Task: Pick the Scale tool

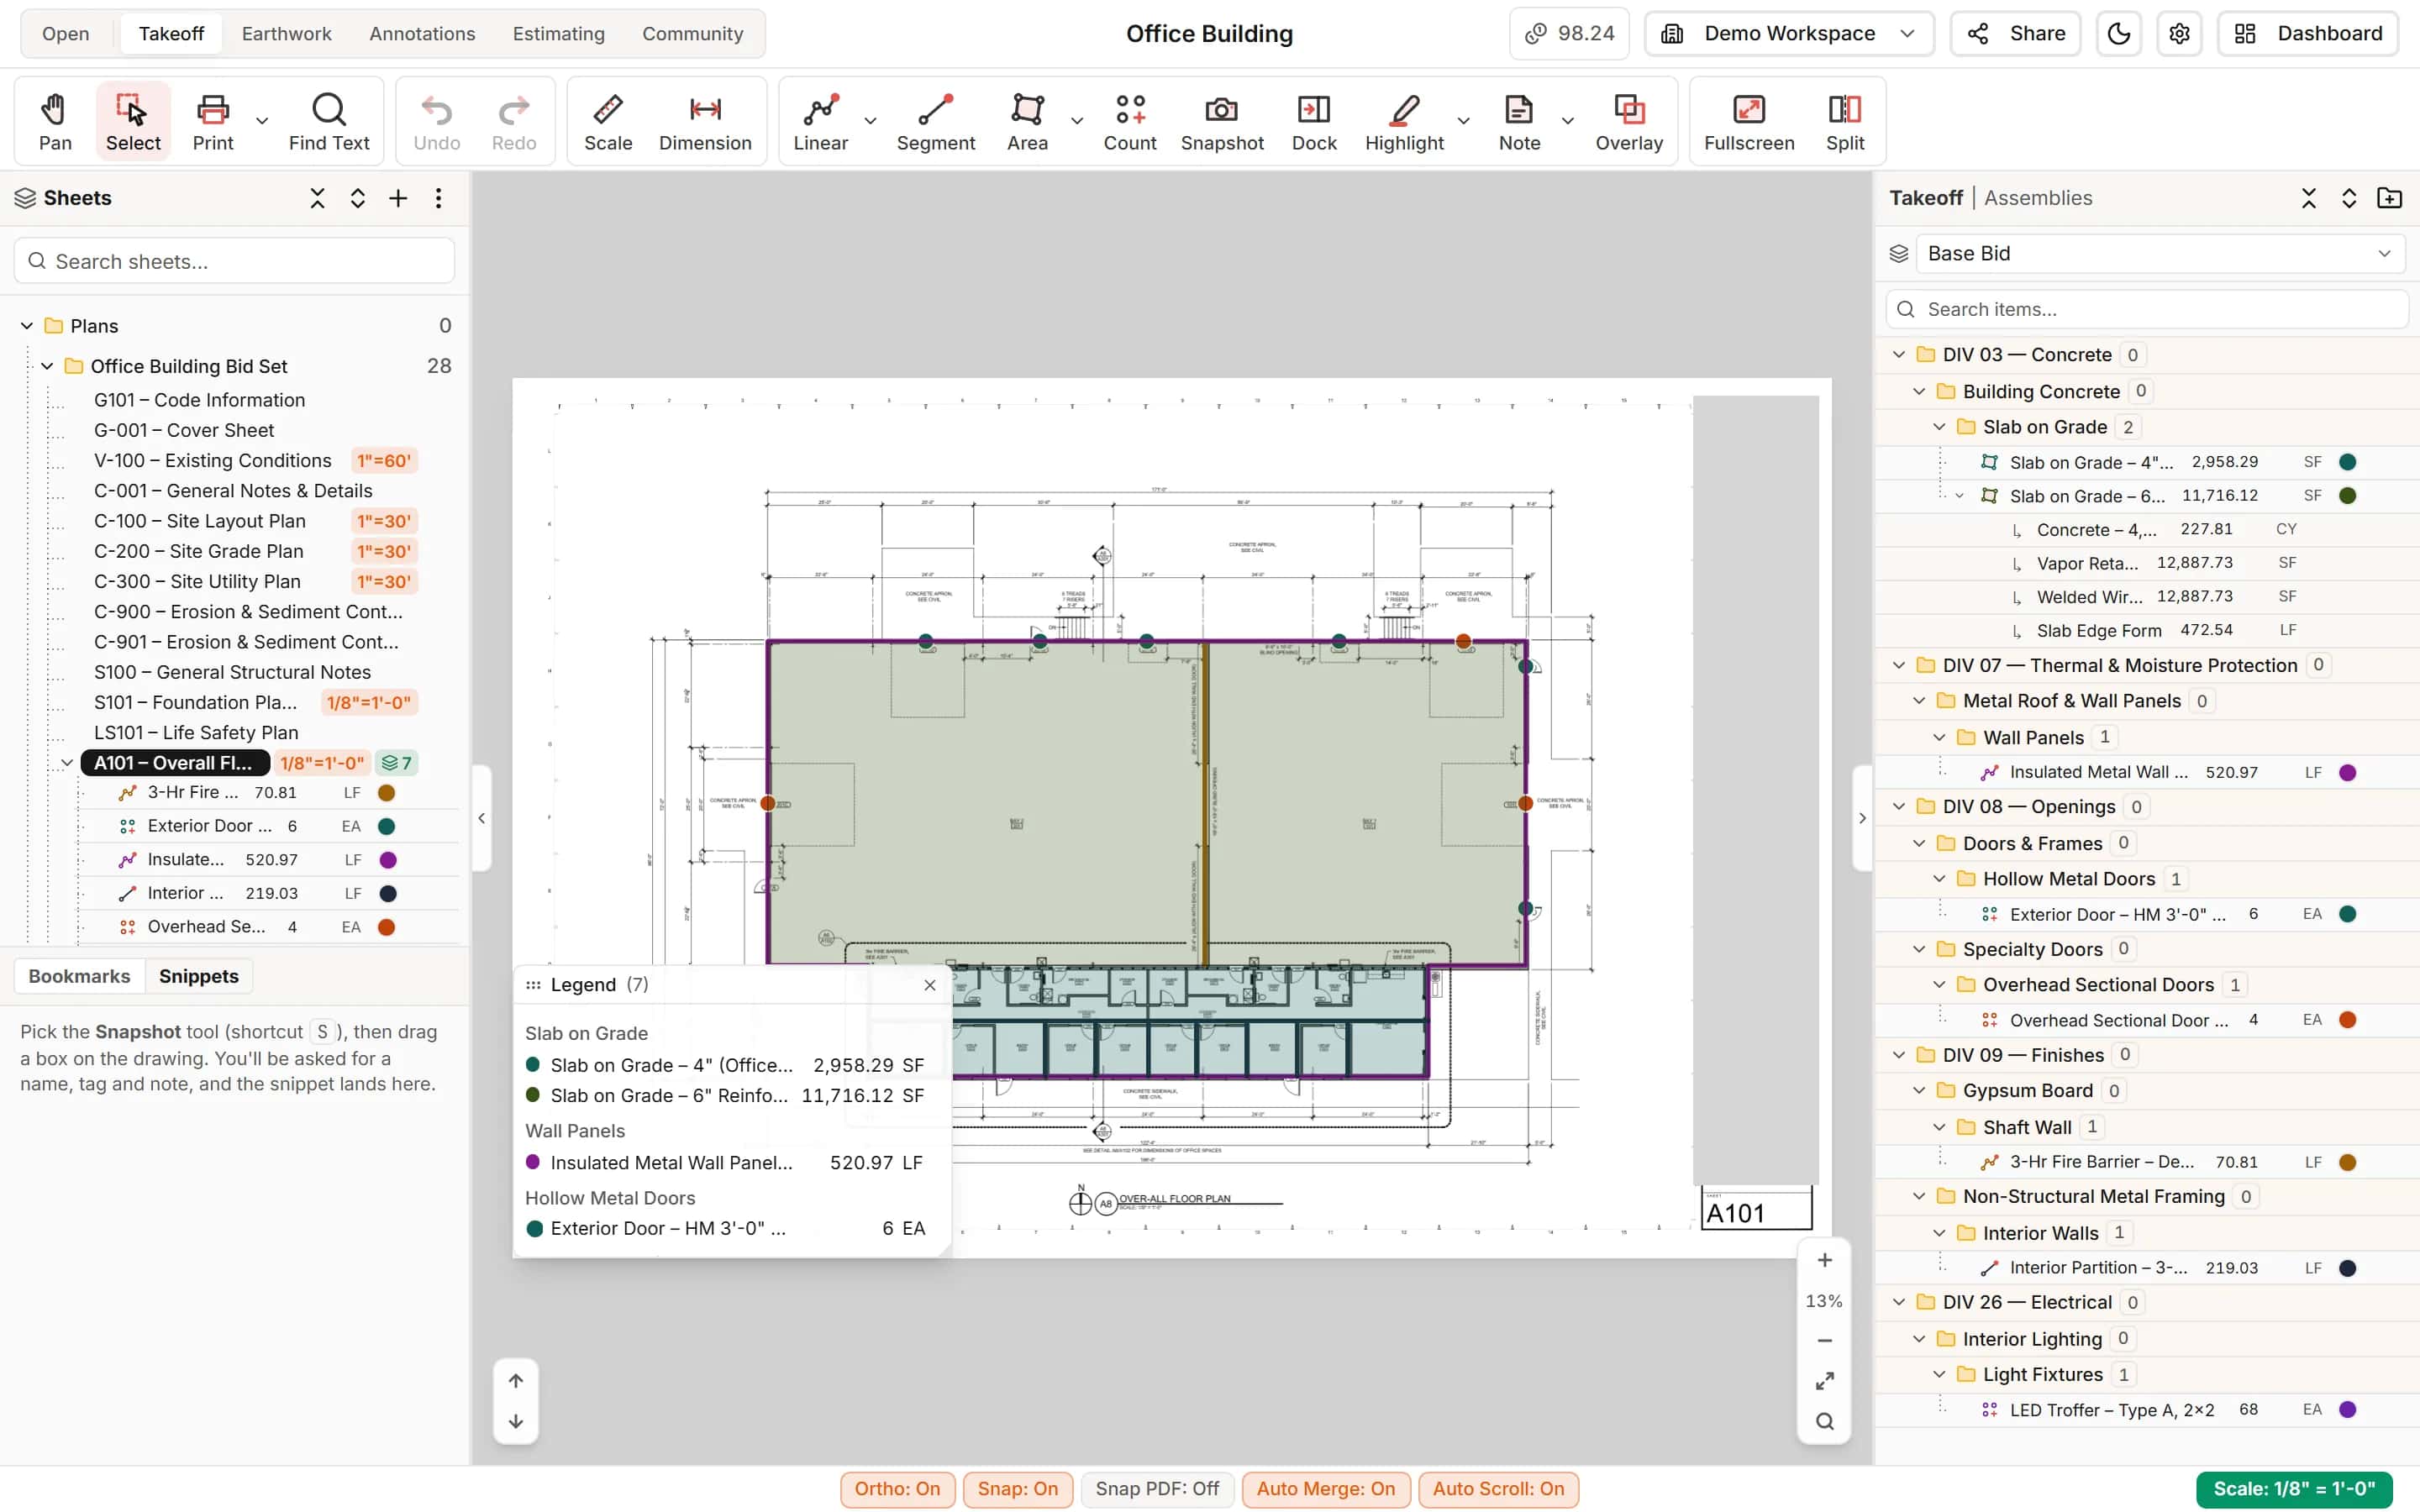Action: tap(608, 122)
